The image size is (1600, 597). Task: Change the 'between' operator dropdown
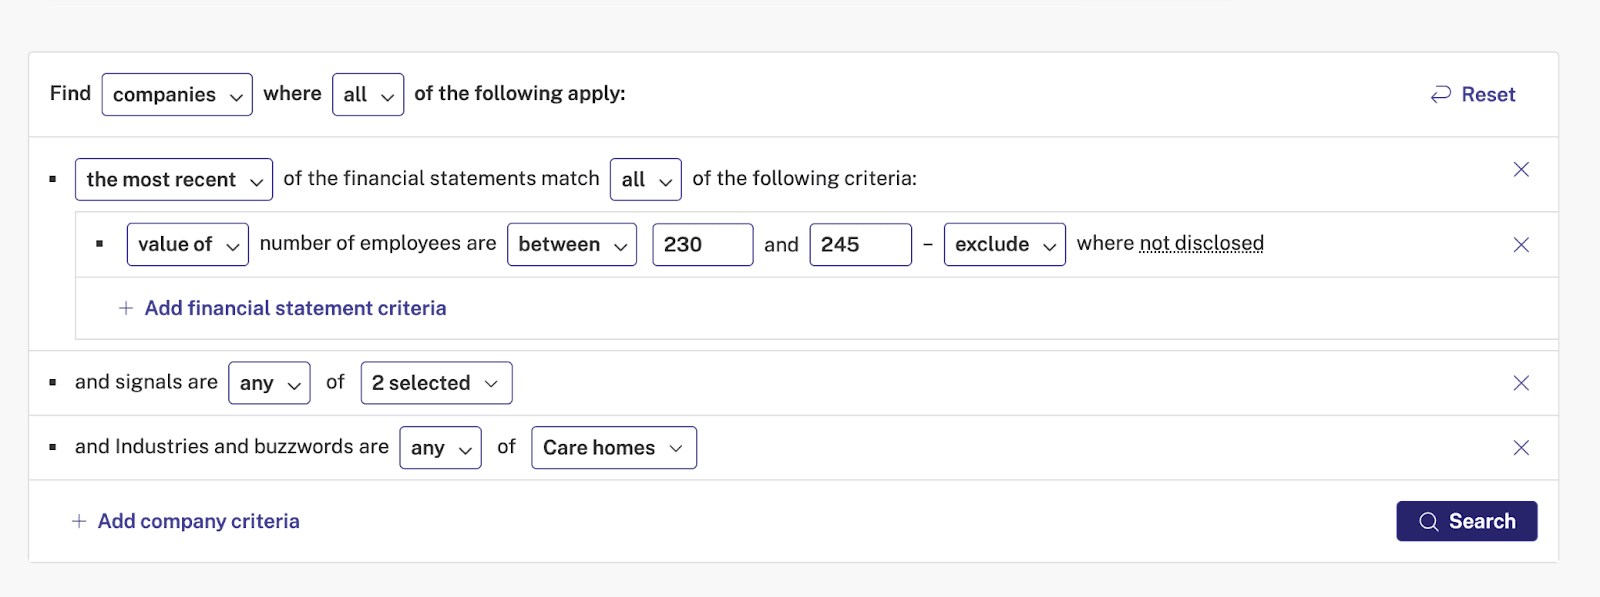572,245
